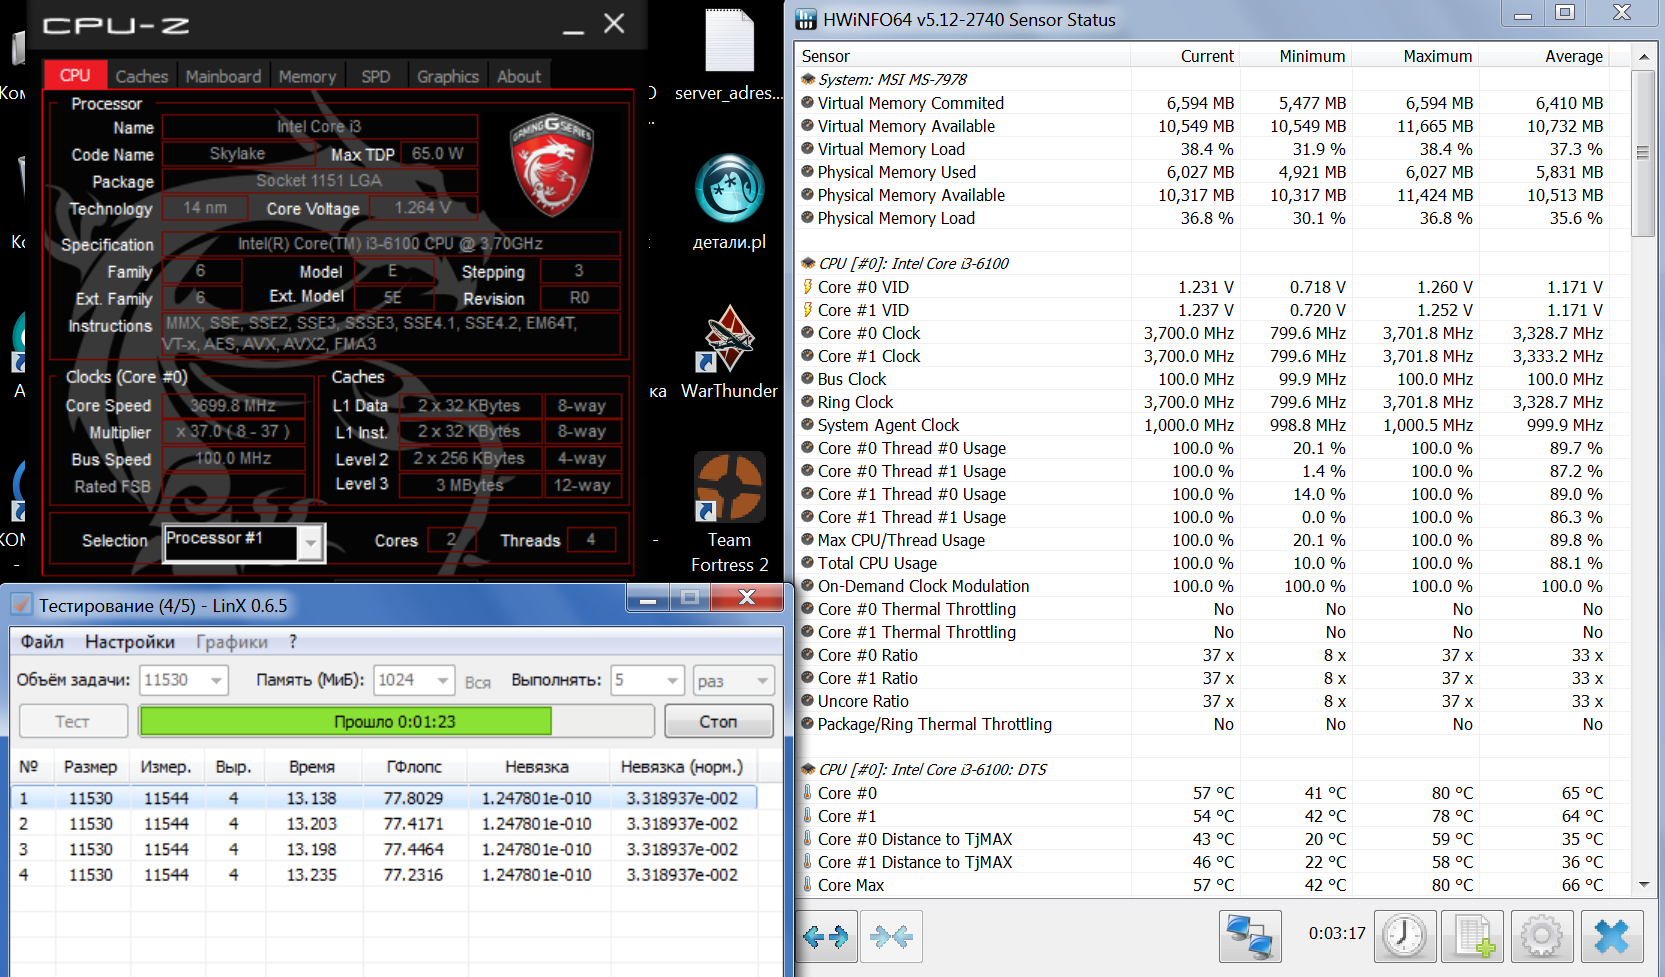Screen dimensions: 1665x977
Task: Open the Выполнять count dropdown showing 5
Action: coord(673,680)
